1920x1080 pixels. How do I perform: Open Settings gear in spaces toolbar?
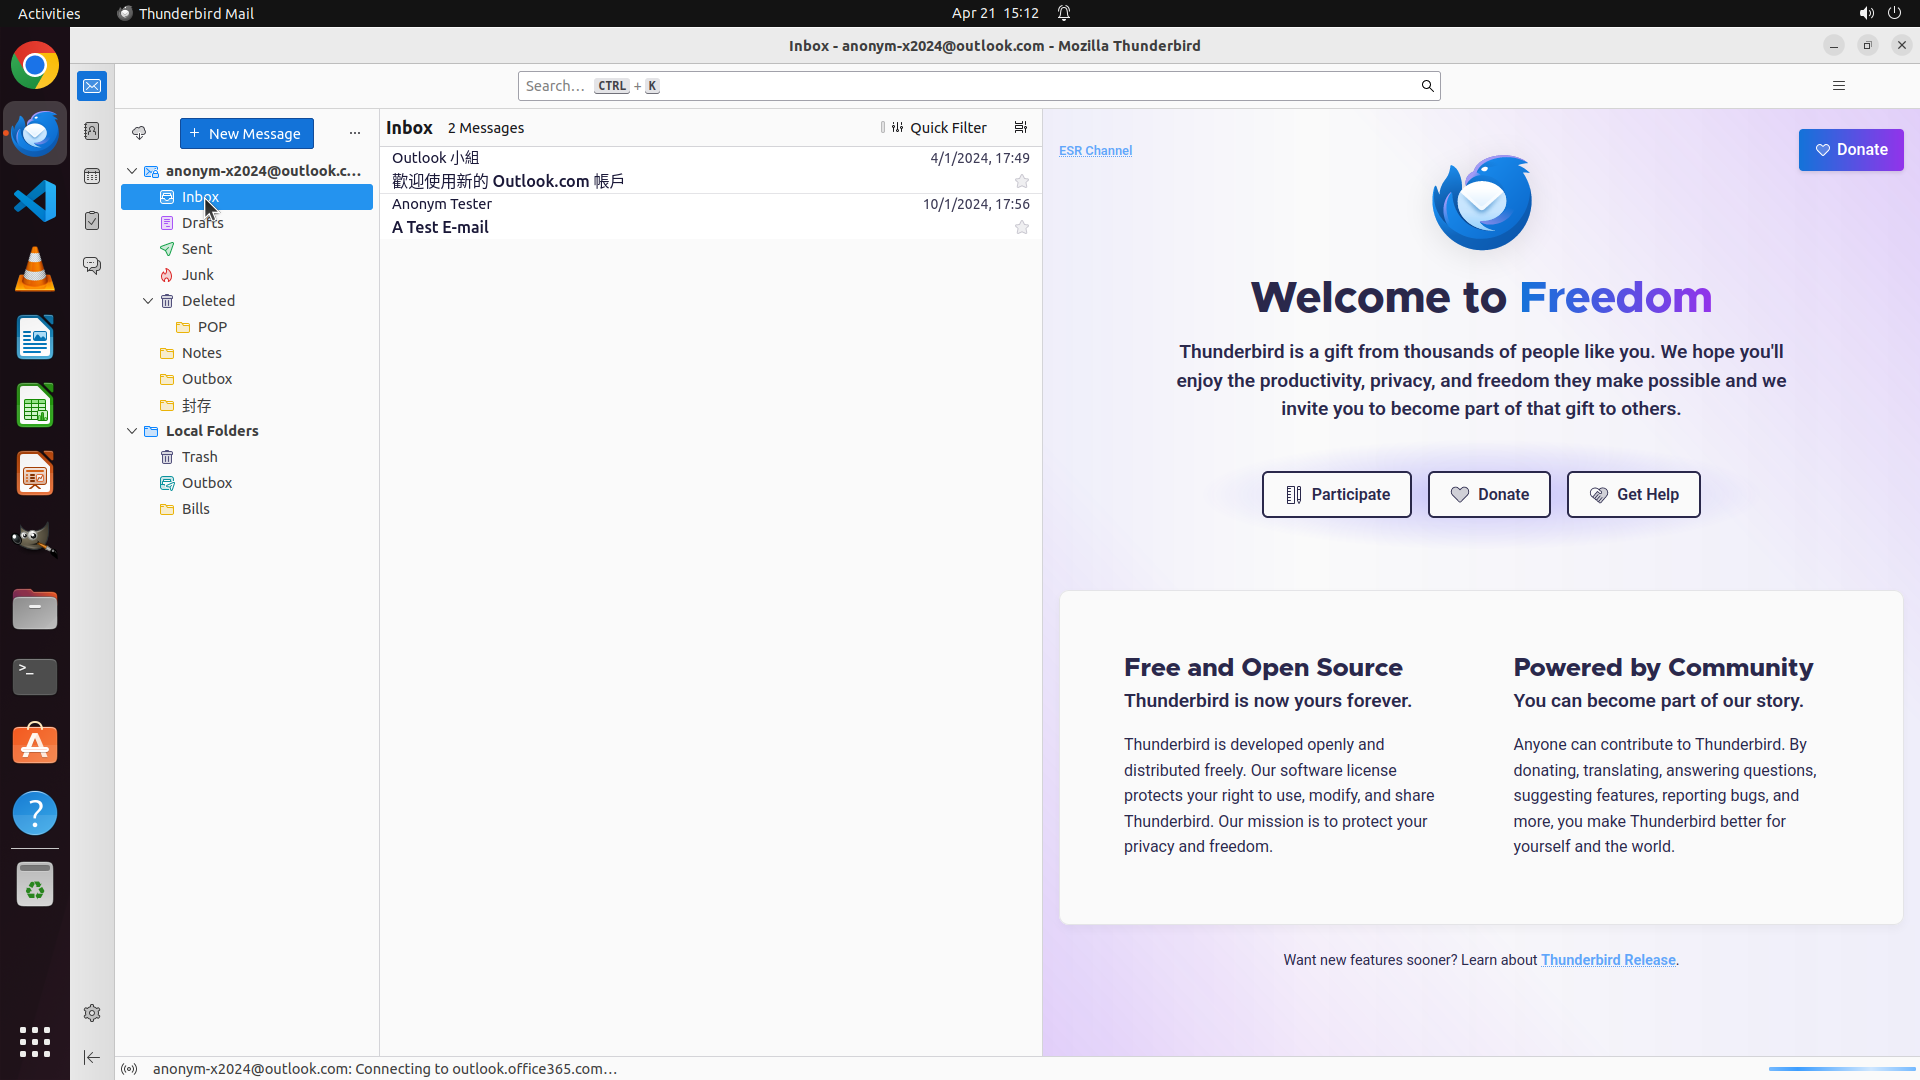click(92, 1013)
